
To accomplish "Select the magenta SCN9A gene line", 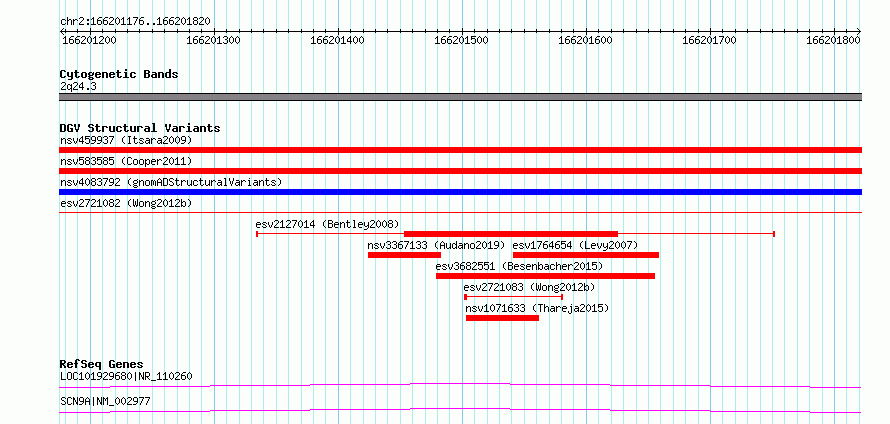I will coord(460,410).
